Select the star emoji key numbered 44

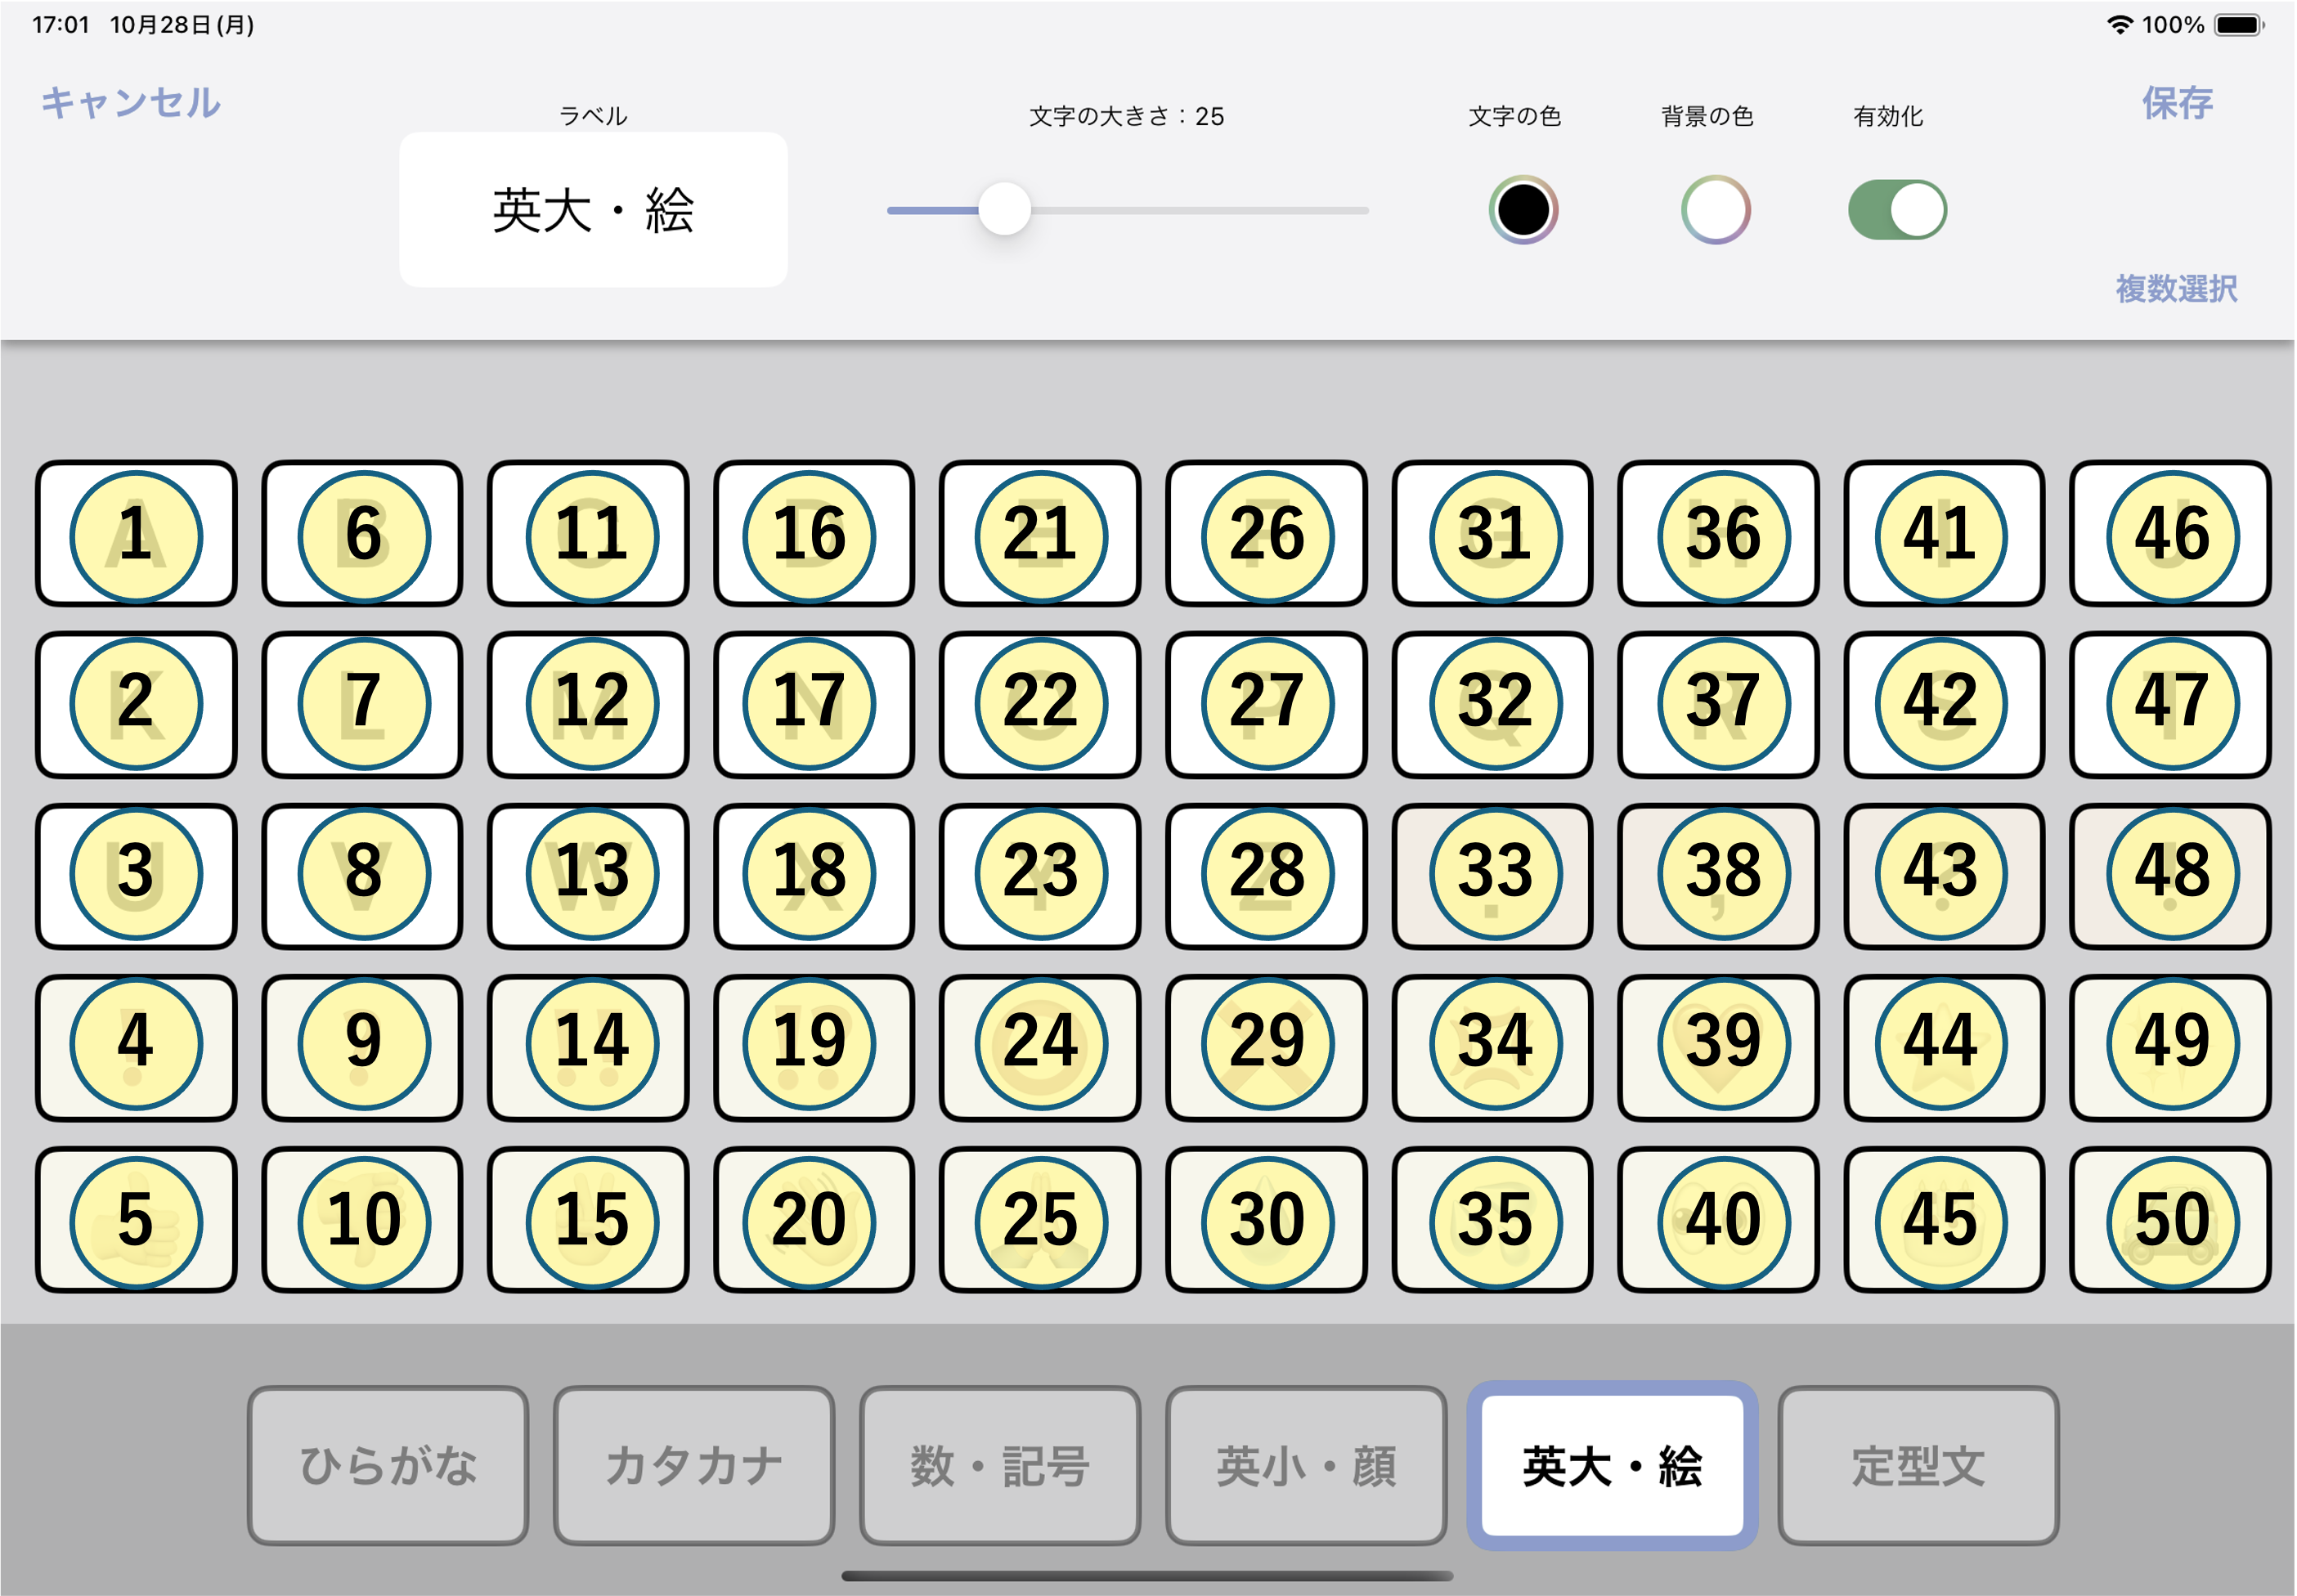click(1944, 1045)
